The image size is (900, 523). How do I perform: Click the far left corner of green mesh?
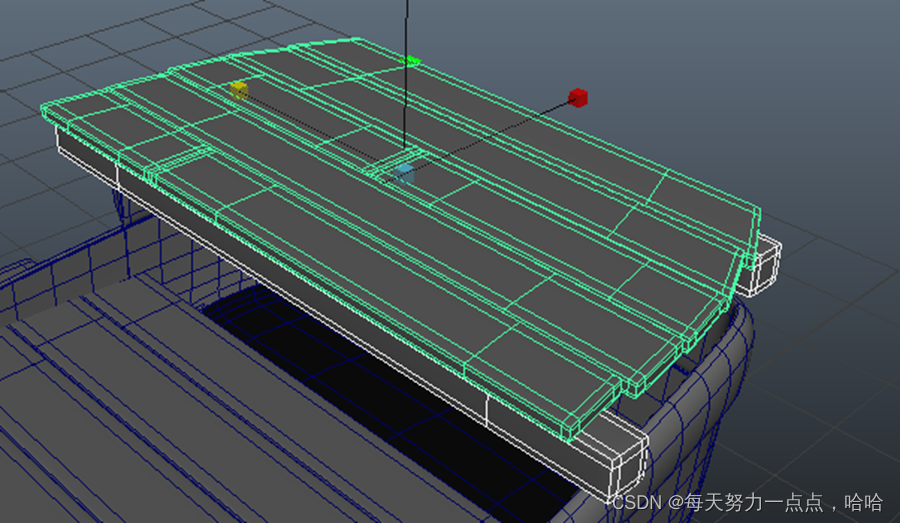point(46,109)
